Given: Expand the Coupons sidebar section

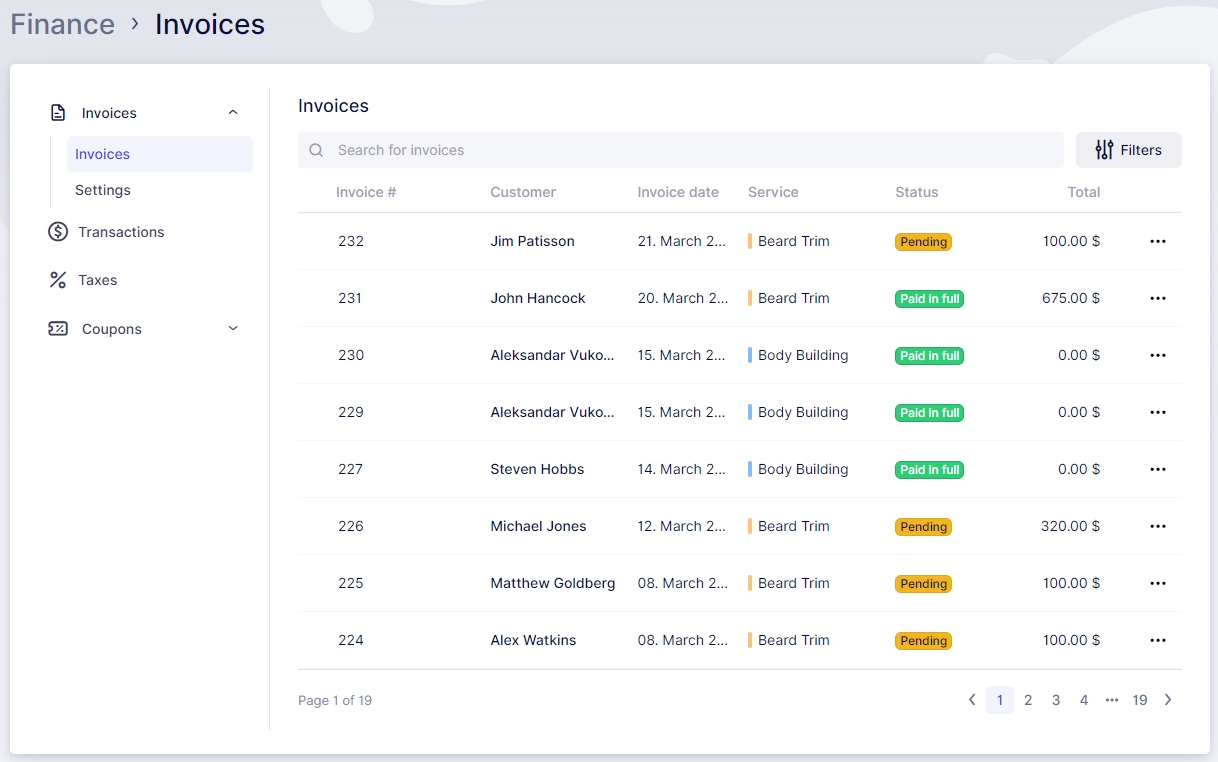Looking at the screenshot, I should [x=233, y=329].
